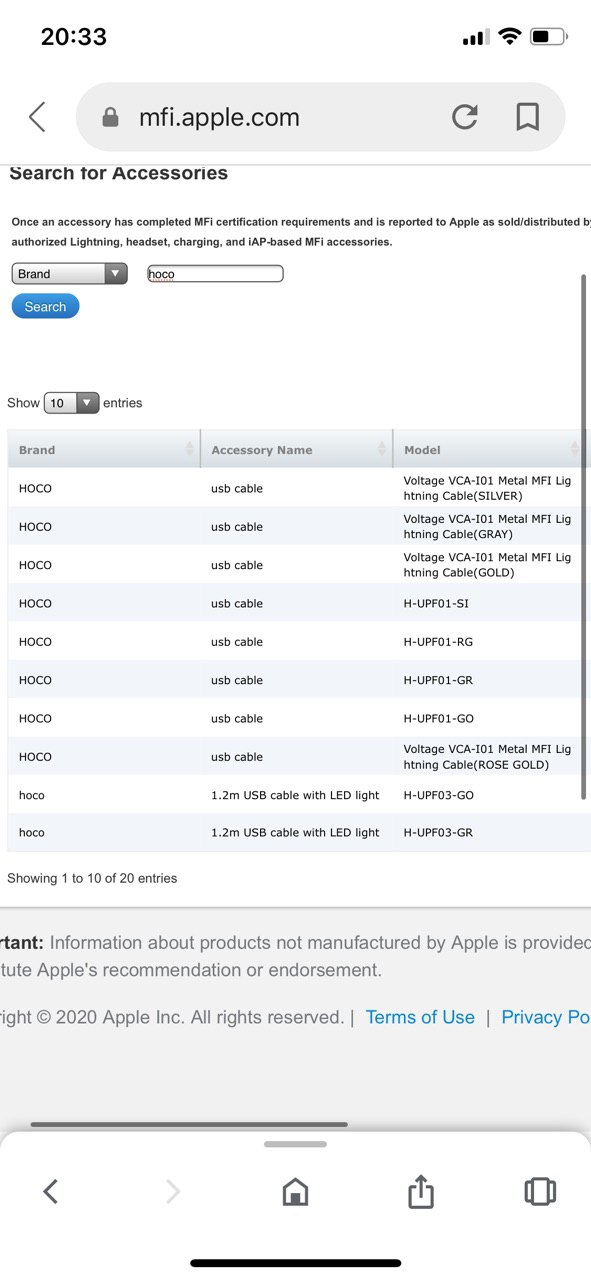This screenshot has height=1280, width=591.
Task: Open the tabs overview
Action: tap(540, 1191)
